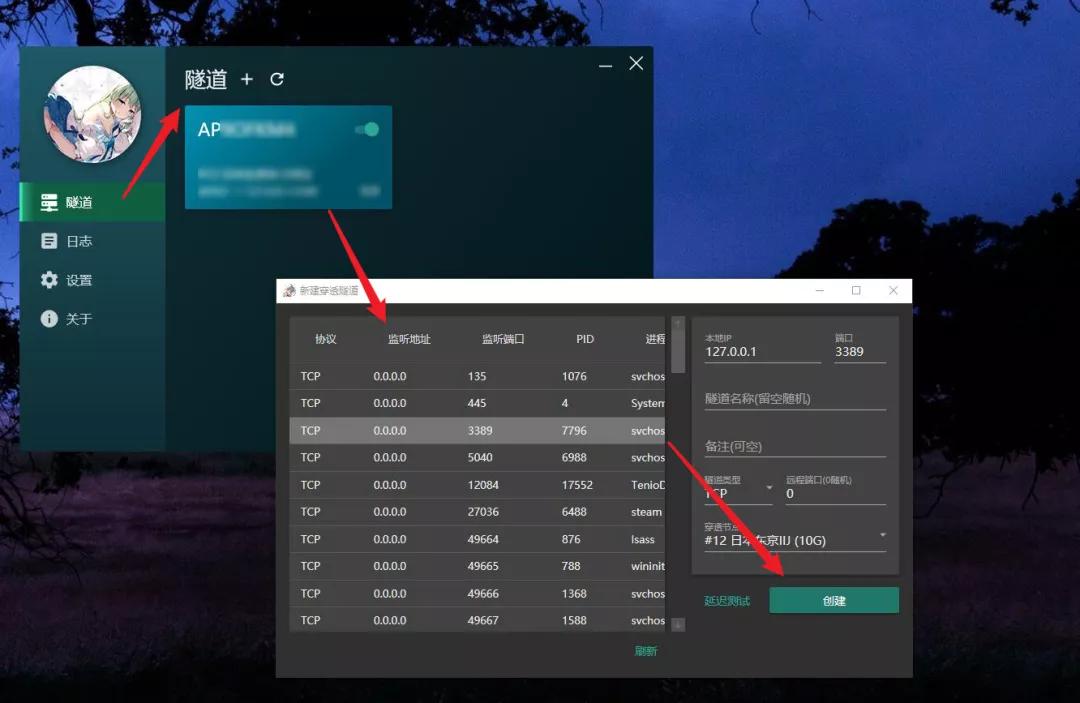
Task: Click the refresh icon beside 隧道 title
Action: tap(277, 80)
